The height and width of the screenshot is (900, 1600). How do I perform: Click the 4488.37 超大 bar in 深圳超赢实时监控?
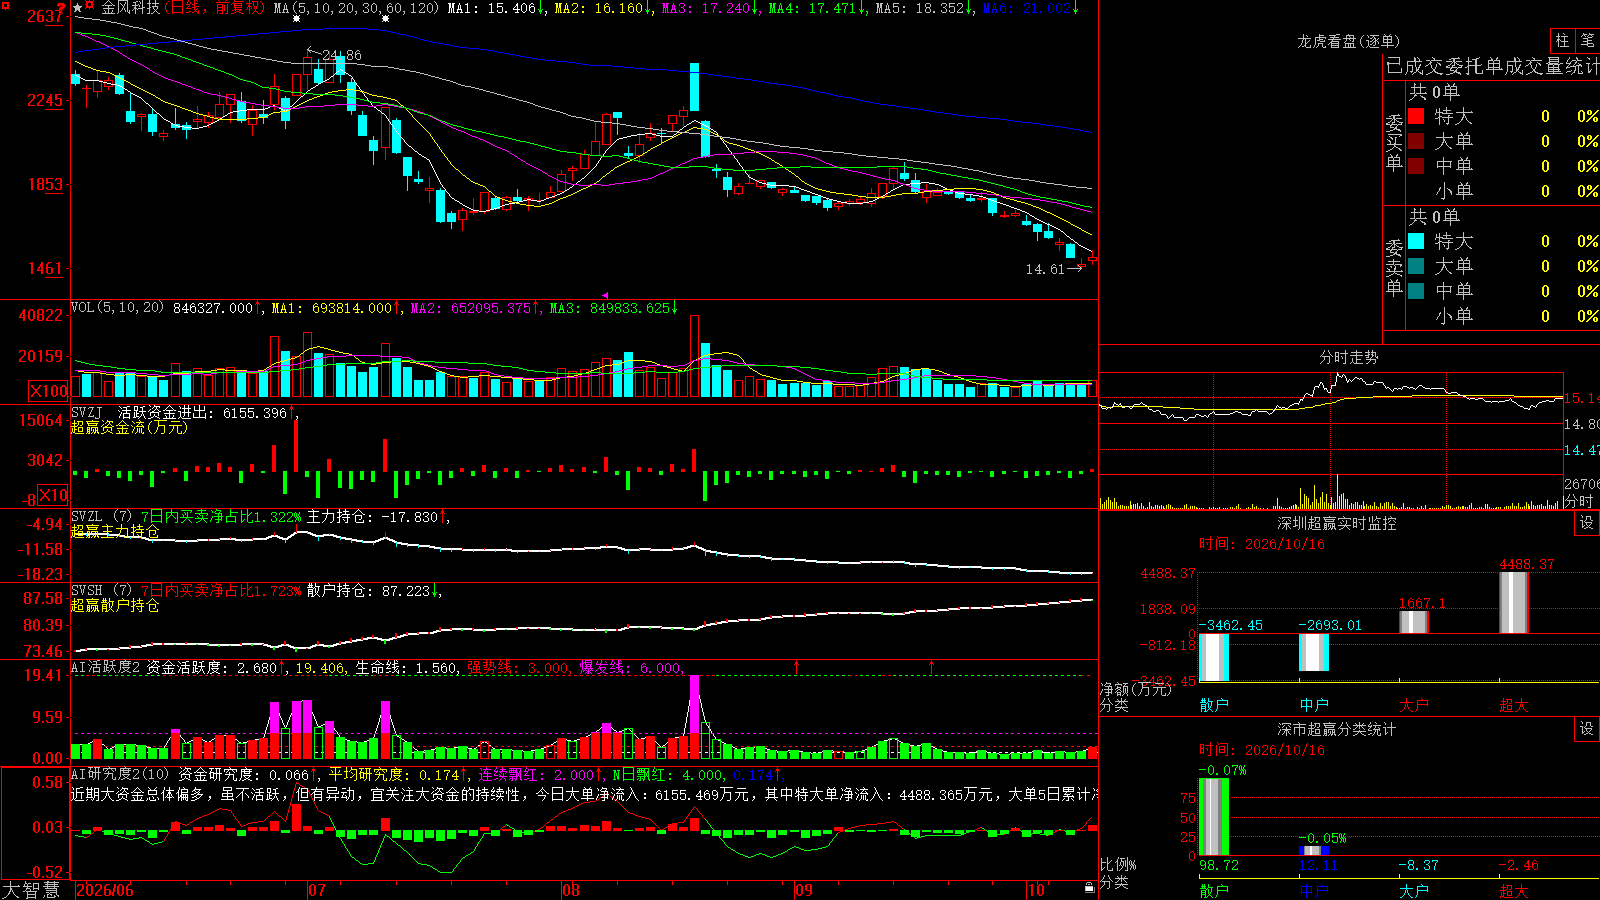(x=1514, y=603)
